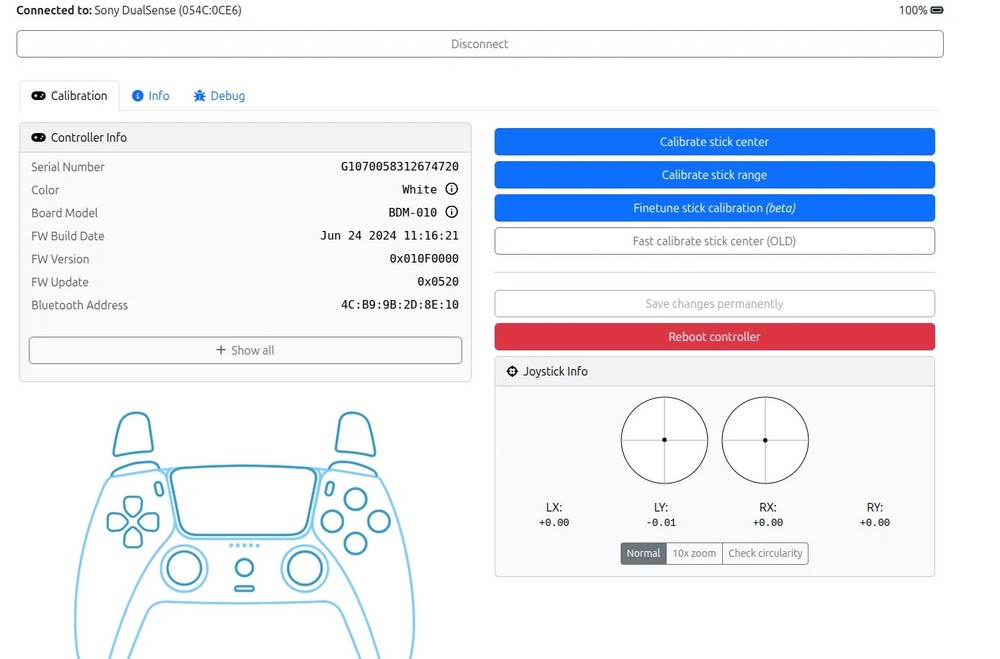Click the asterisk icon on the Debug tab
This screenshot has width=1000, height=659.
pyautogui.click(x=200, y=95)
